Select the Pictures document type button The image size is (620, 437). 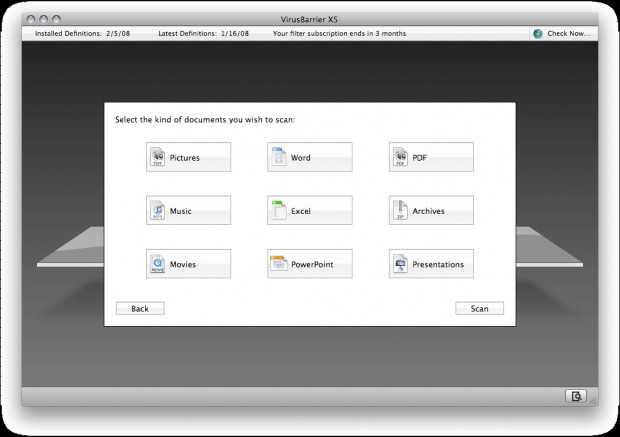point(188,157)
